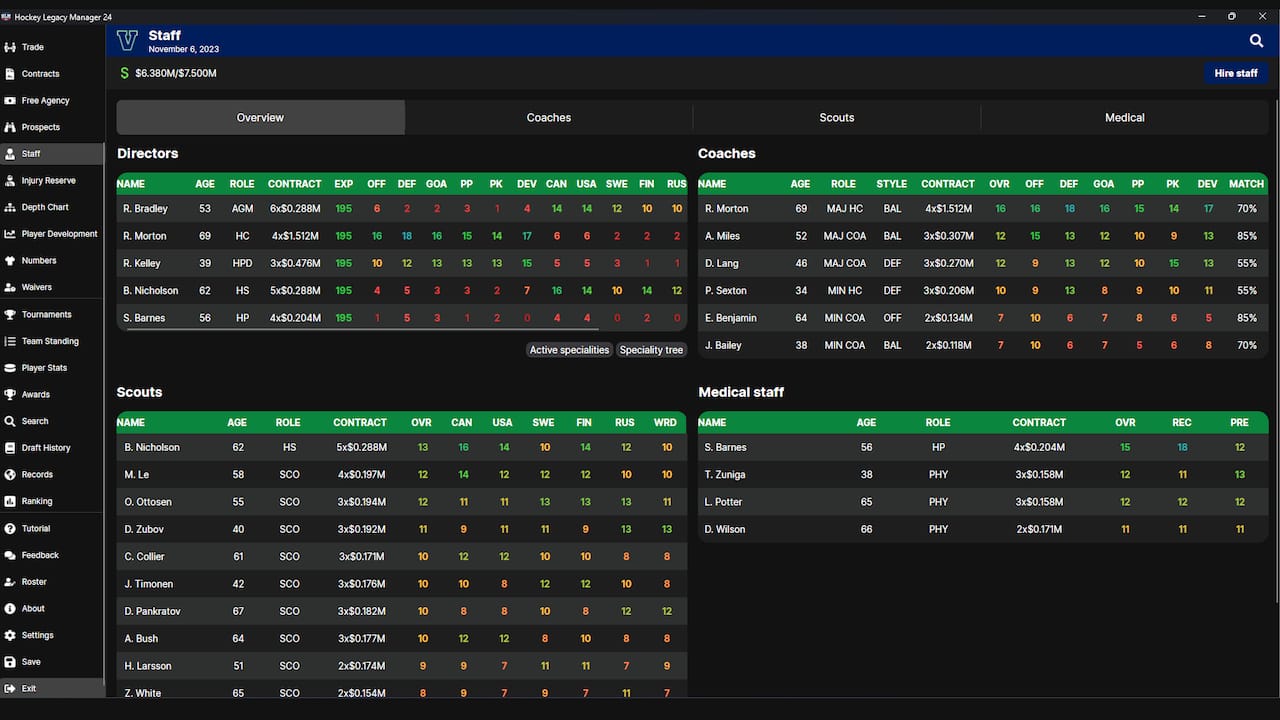
Task: Open Depth Chart sidebar icon
Action: pos(10,207)
